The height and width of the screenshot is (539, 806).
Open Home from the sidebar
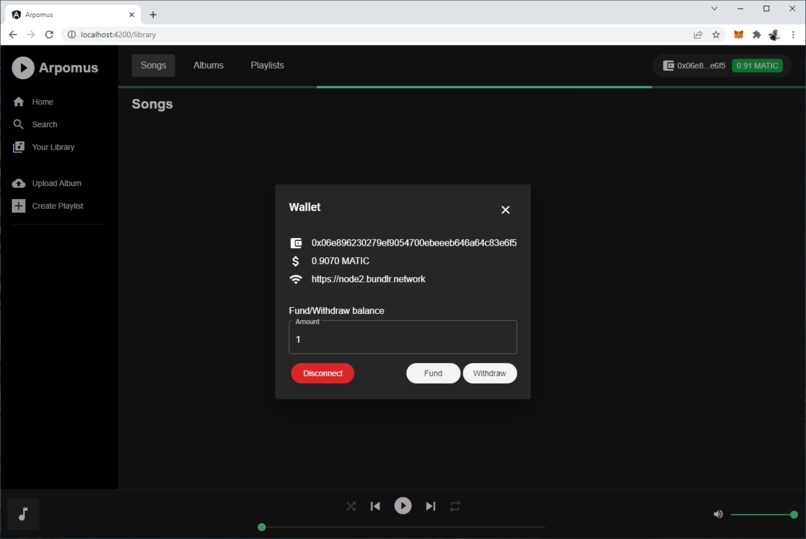[x=33, y=102]
